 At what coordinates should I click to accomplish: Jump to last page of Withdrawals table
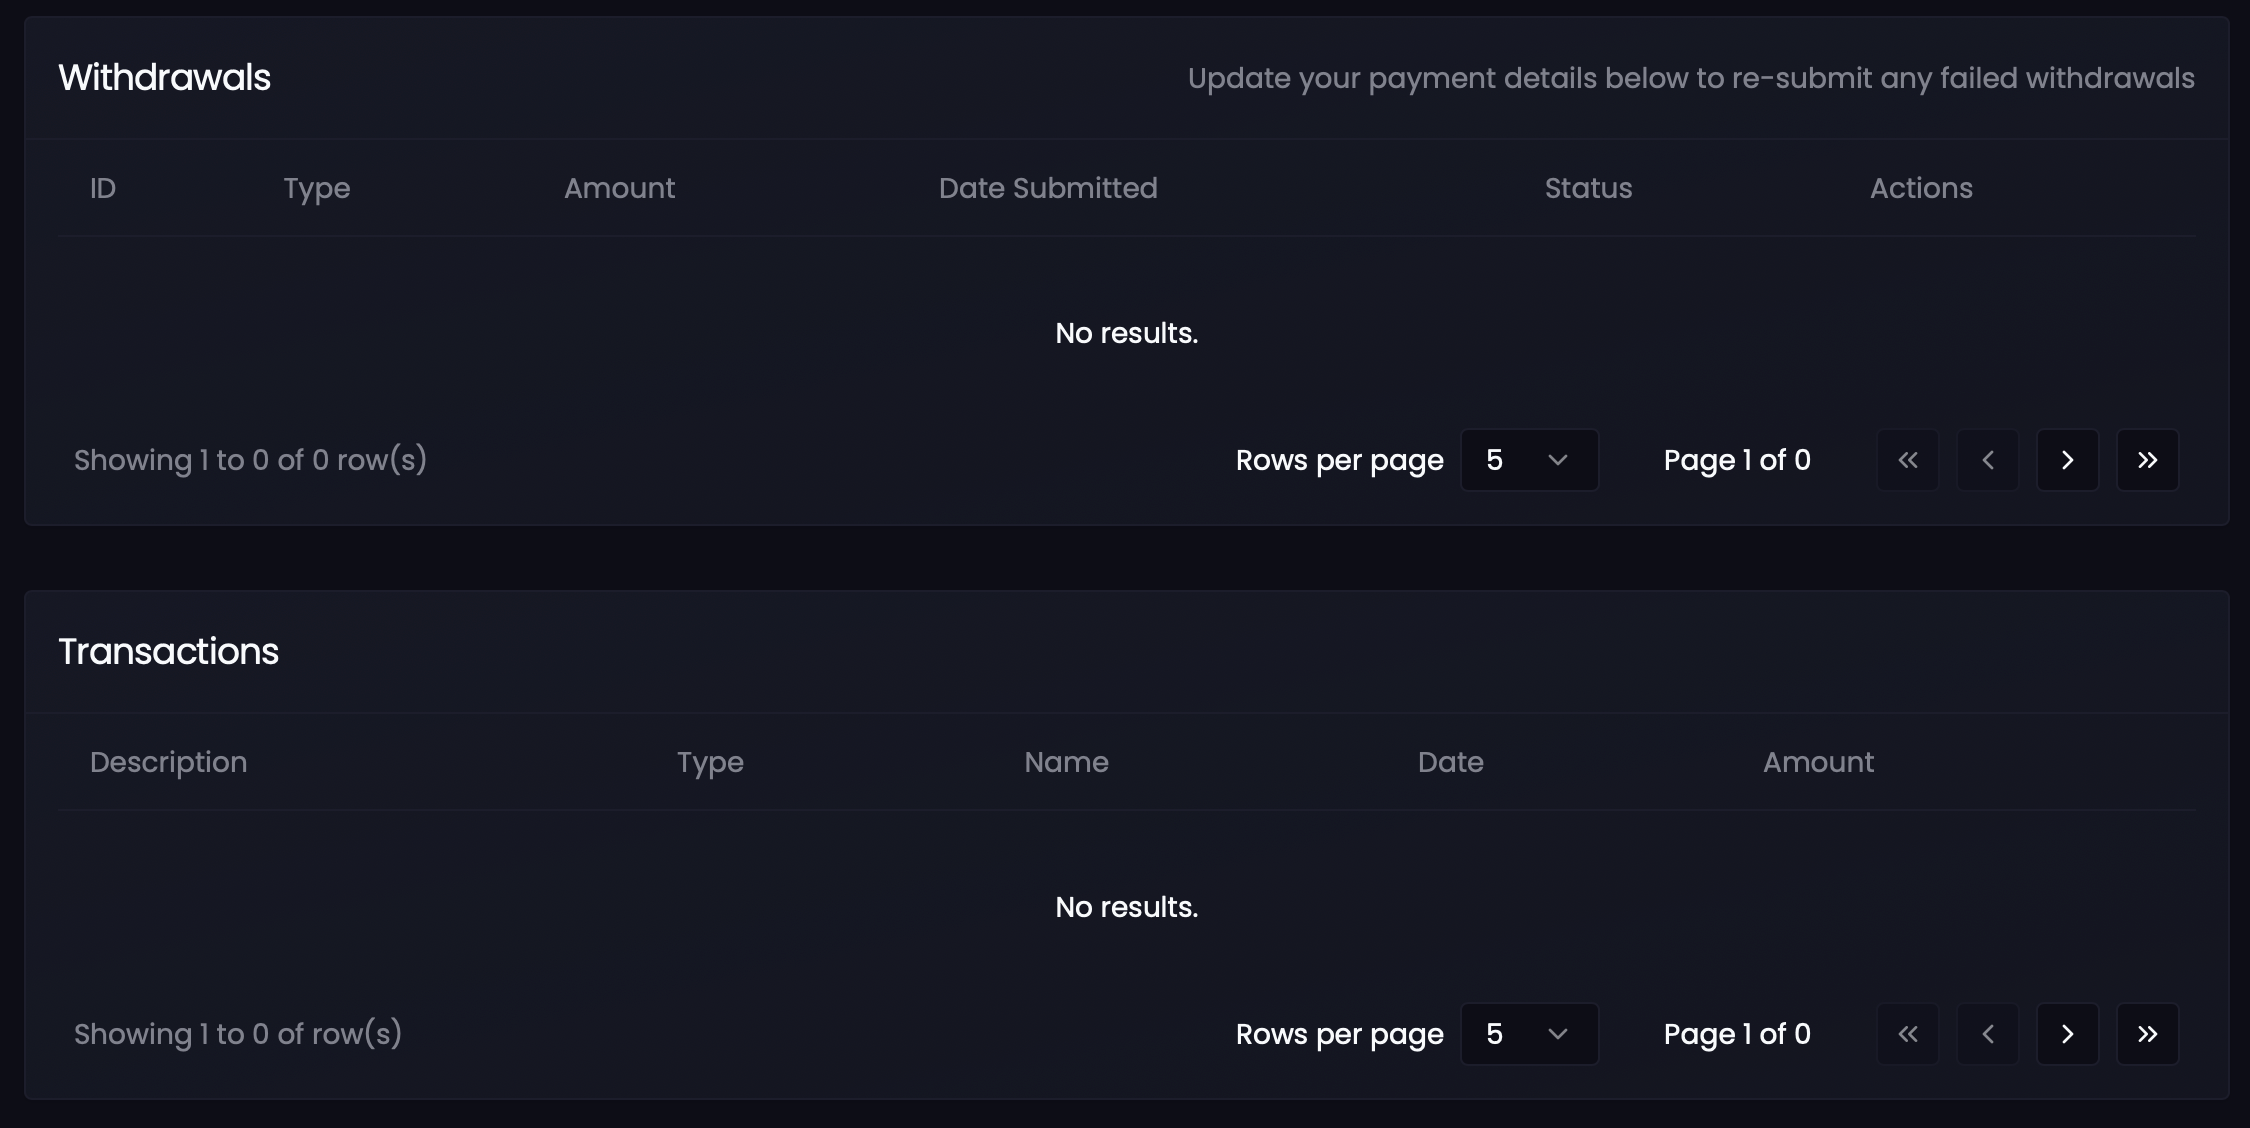[2147, 460]
